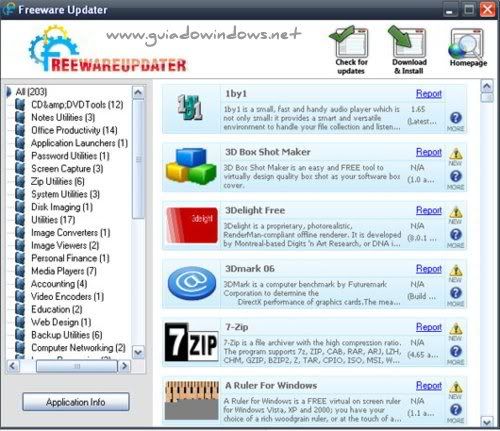
Task: Select System Utilities (3) category
Action: pos(65,194)
